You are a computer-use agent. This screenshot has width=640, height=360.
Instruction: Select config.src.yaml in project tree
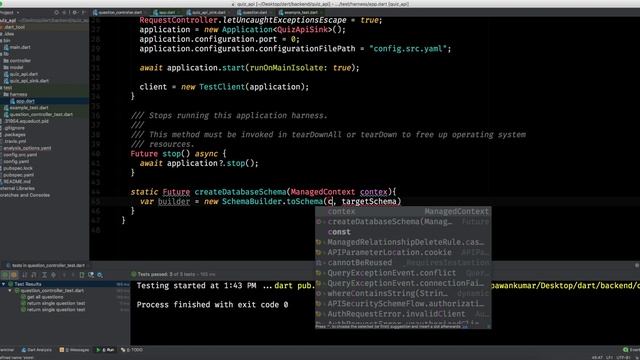click(x=20, y=155)
